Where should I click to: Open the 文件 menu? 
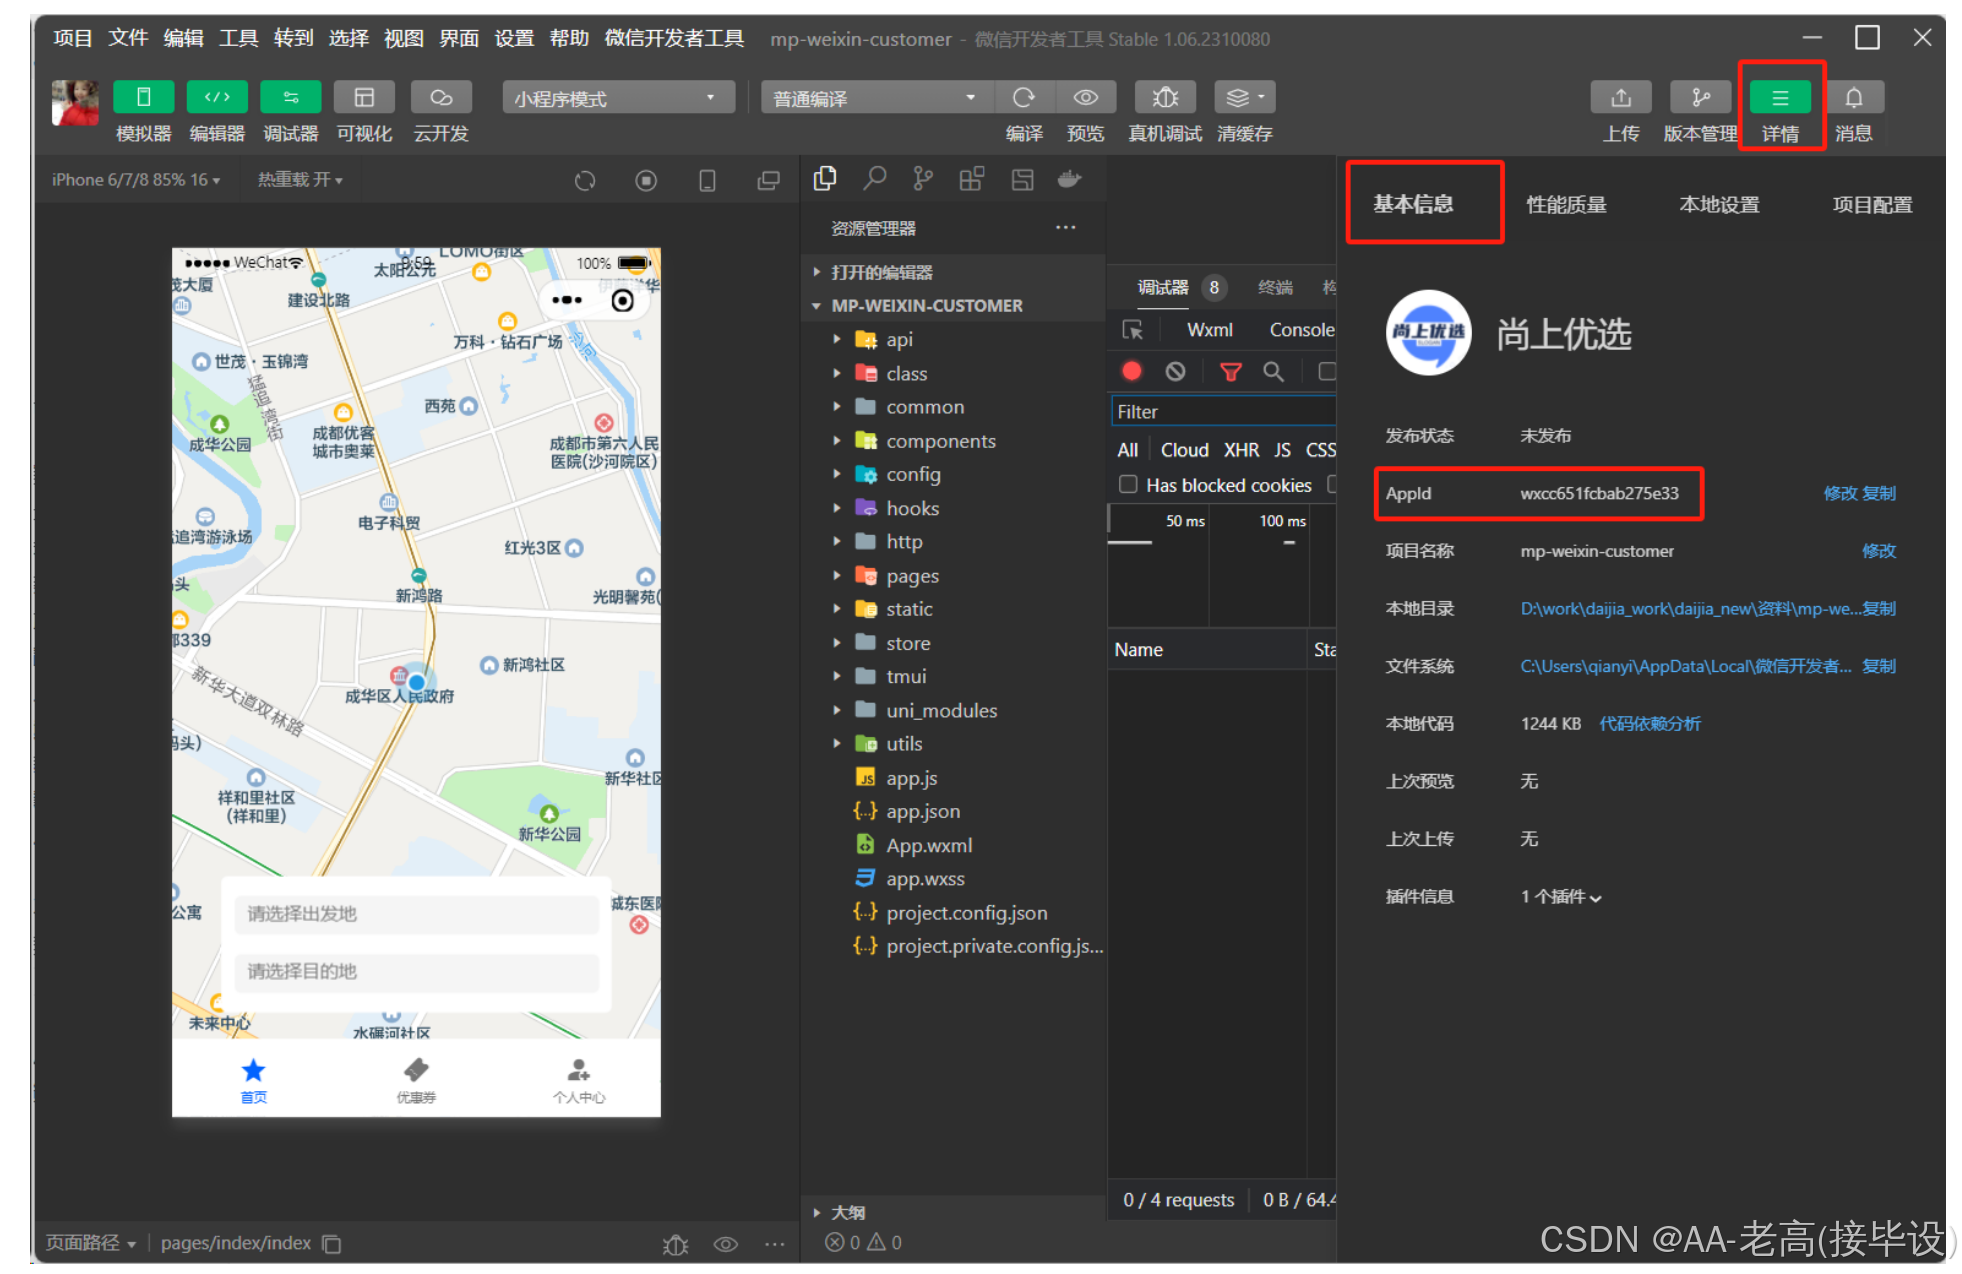click(128, 38)
